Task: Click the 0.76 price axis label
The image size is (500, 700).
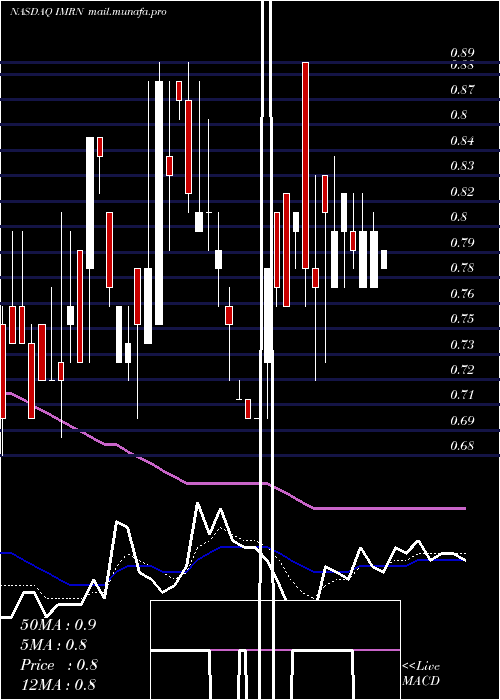Action: tap(462, 294)
